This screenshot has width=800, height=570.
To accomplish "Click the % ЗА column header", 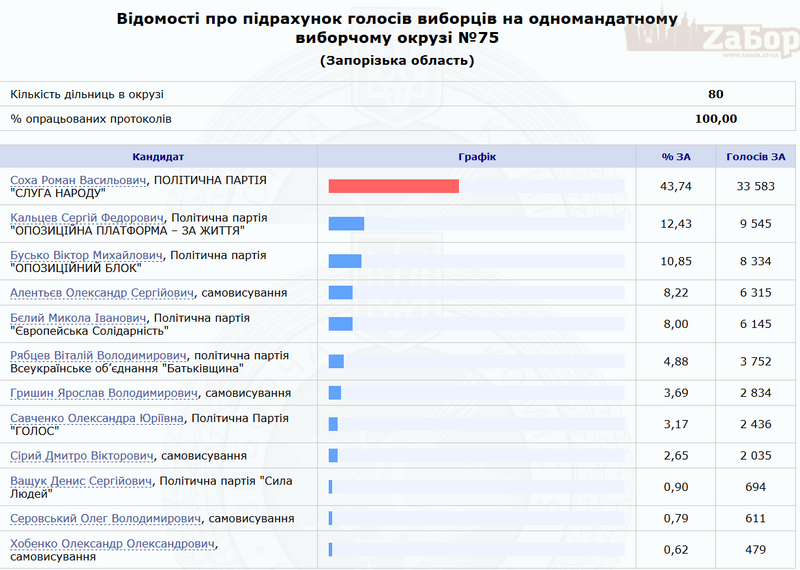I will [x=676, y=156].
